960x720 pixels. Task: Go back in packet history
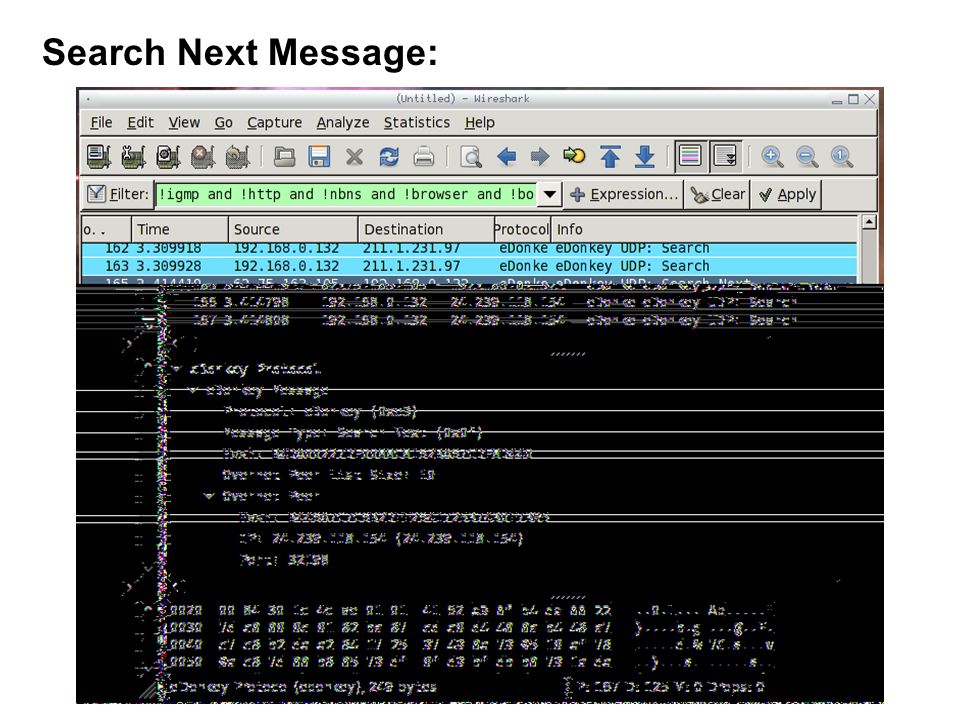(506, 157)
